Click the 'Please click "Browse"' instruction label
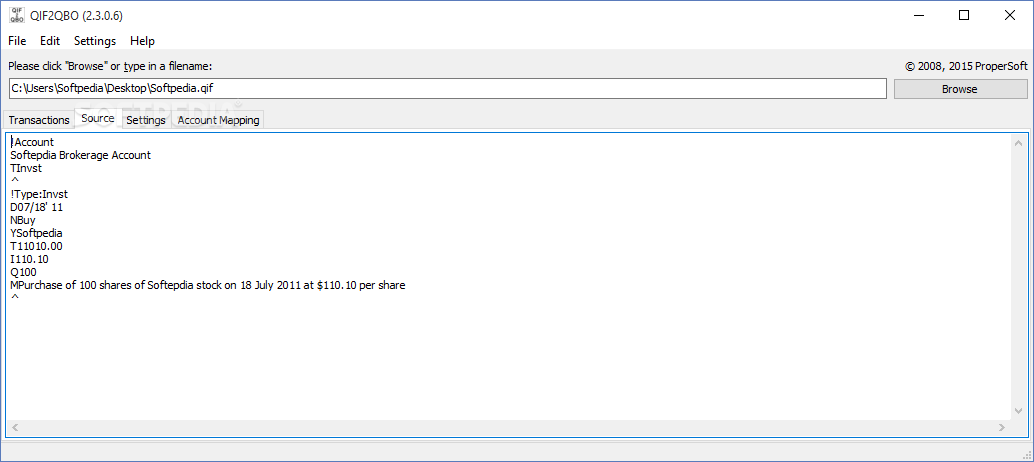The height and width of the screenshot is (462, 1034). pos(110,67)
